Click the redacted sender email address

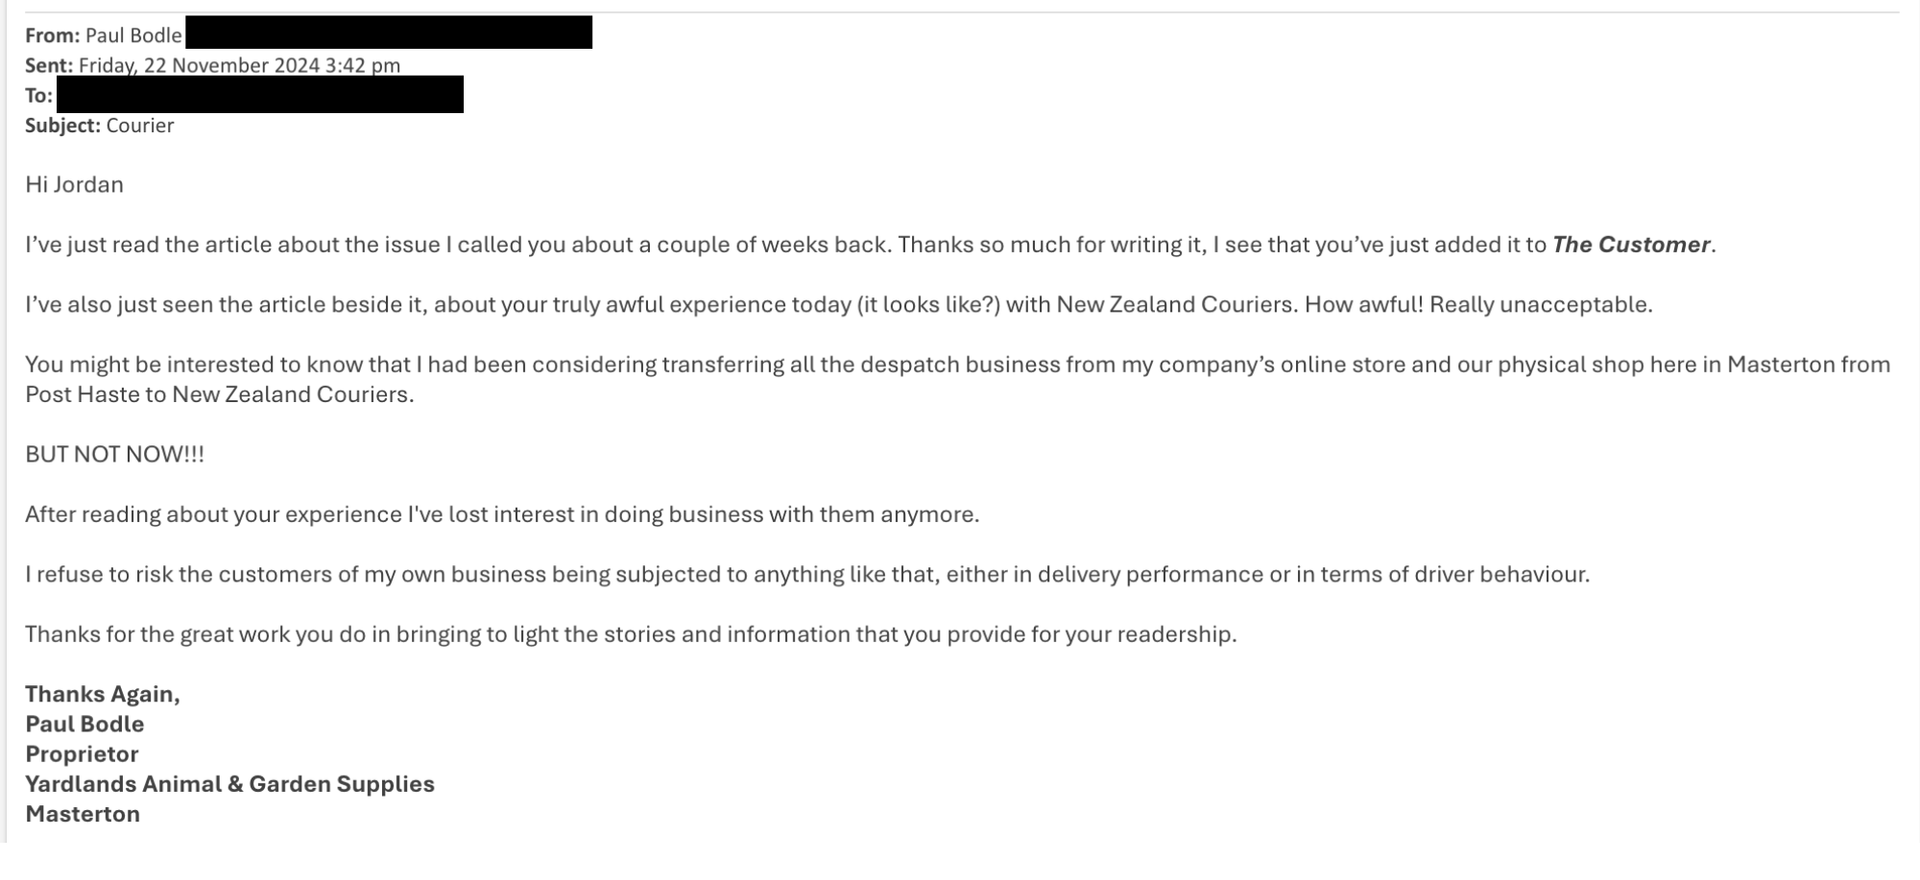(389, 32)
